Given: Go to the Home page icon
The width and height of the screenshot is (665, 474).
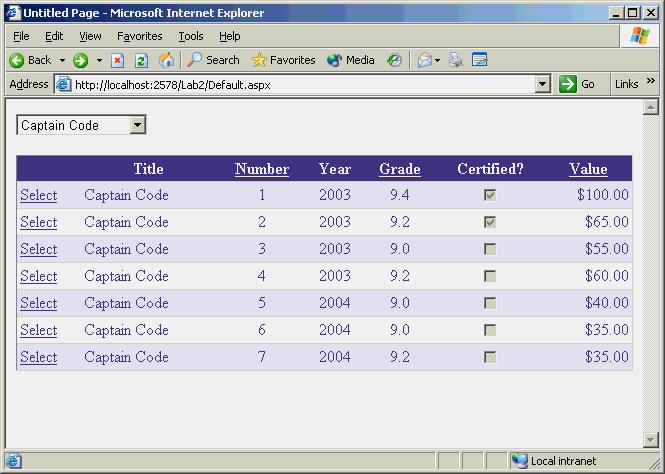Looking at the screenshot, I should tap(166, 60).
